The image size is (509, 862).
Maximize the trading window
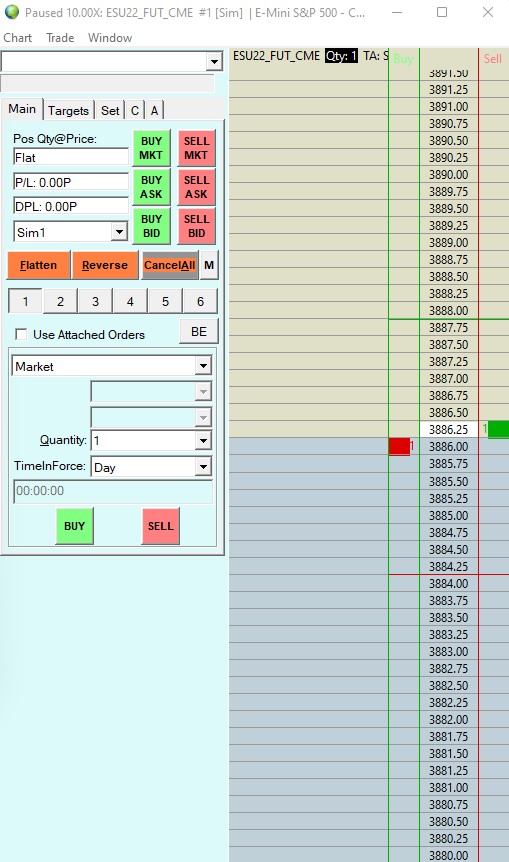click(x=441, y=12)
